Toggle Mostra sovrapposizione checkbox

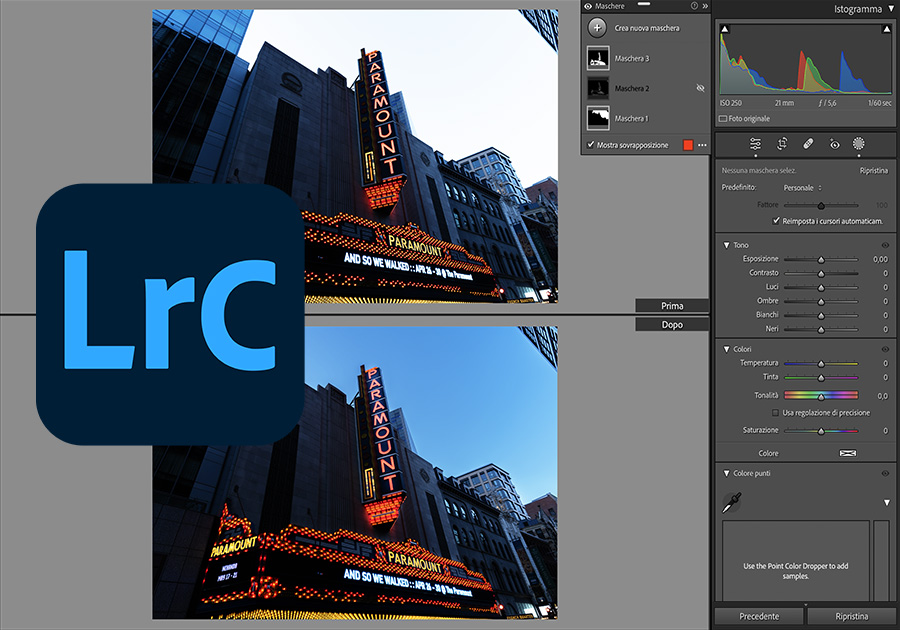point(591,145)
